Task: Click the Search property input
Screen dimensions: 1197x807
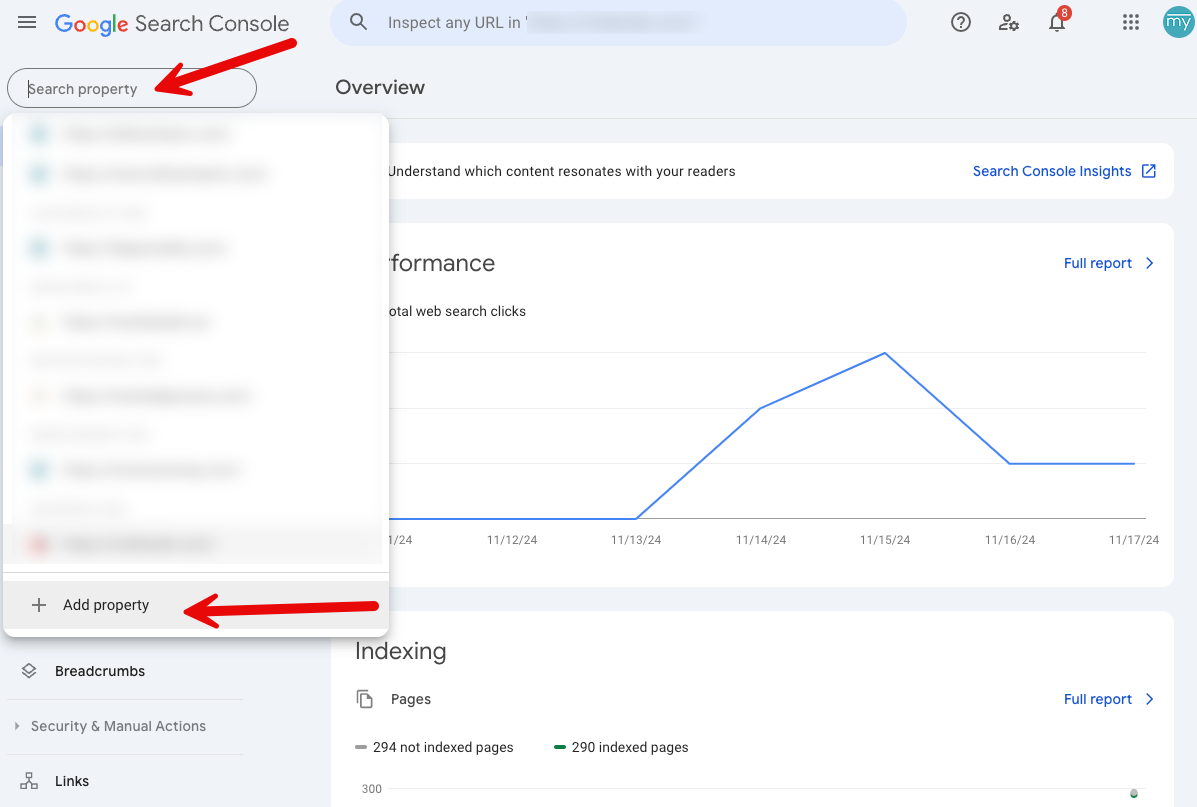Action: pyautogui.click(x=132, y=89)
